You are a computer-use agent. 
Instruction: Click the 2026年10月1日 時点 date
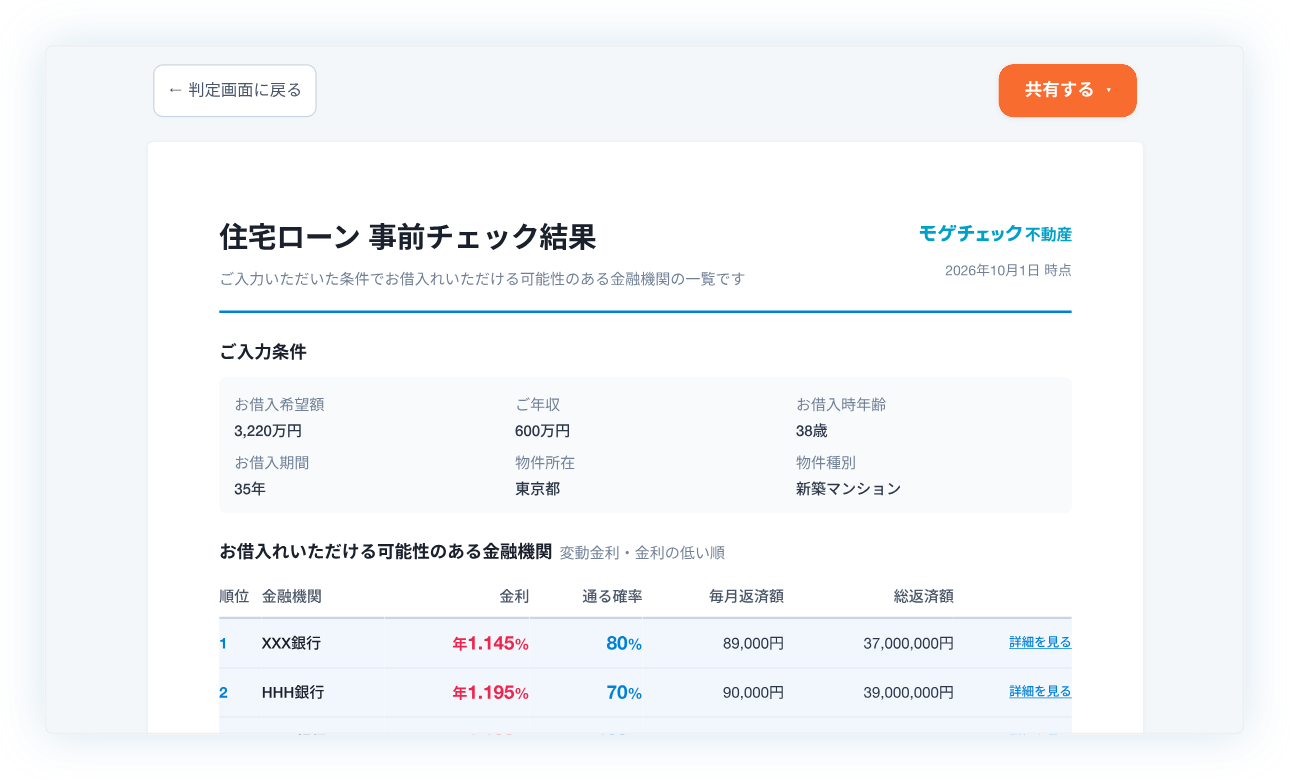(1008, 270)
